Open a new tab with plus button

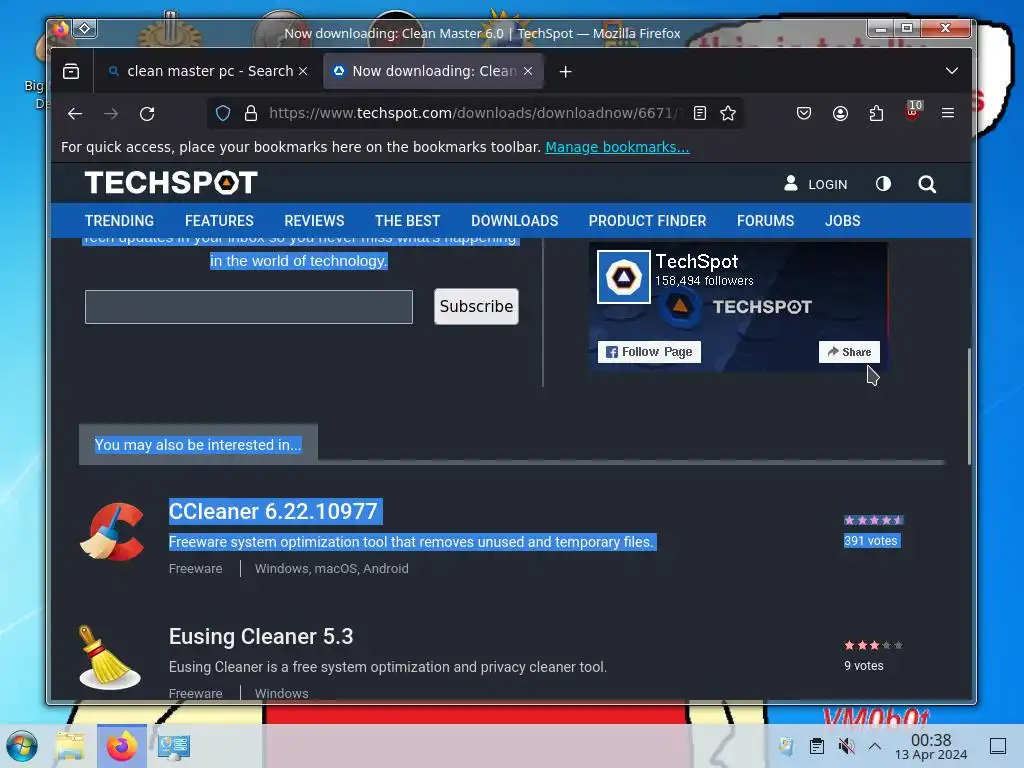pos(566,71)
